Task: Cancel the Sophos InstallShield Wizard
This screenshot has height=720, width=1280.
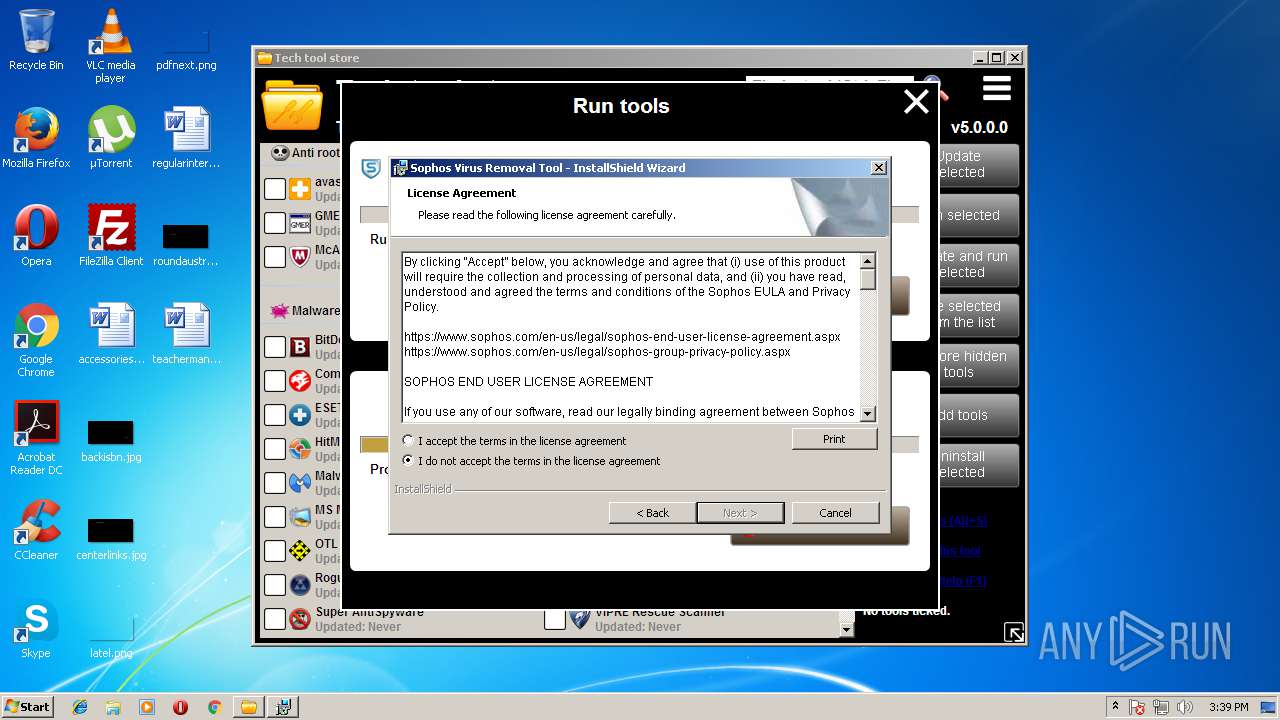Action: coord(835,513)
